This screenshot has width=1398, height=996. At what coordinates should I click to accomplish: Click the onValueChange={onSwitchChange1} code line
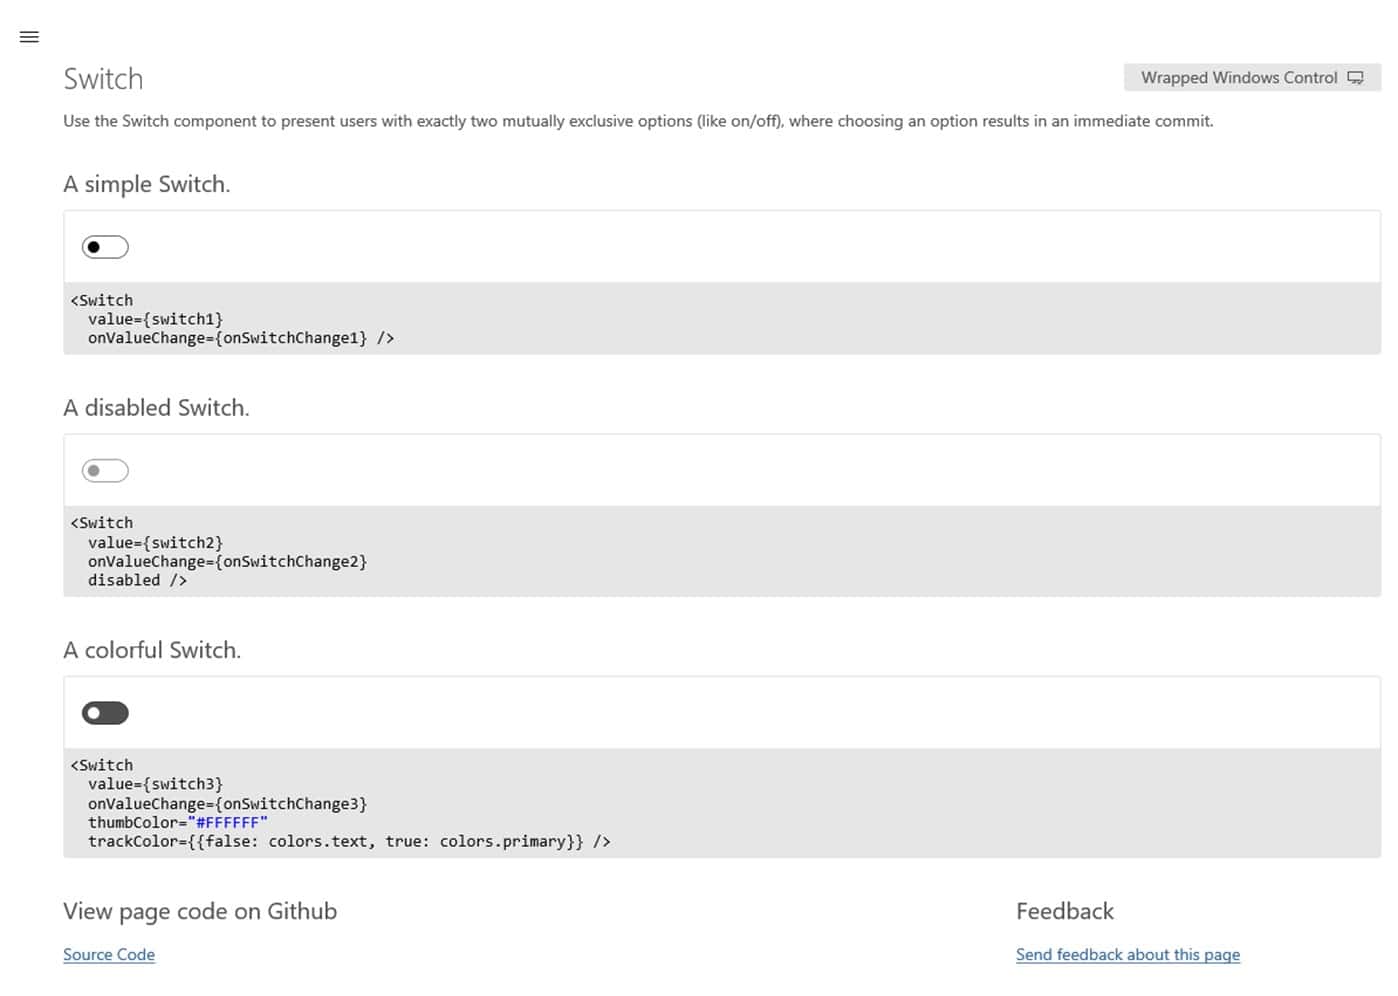pos(241,338)
